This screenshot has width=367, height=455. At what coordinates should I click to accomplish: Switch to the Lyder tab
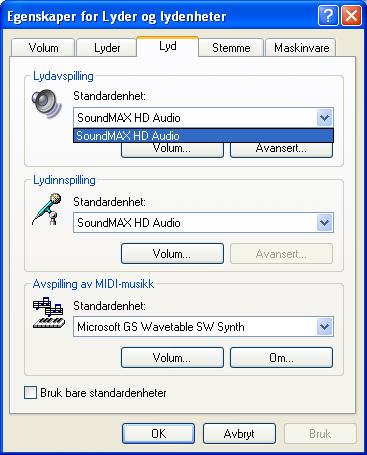(x=107, y=48)
